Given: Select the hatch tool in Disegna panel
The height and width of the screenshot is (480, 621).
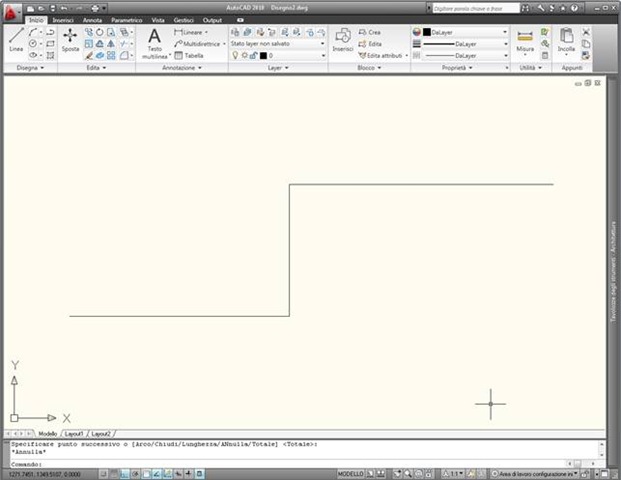Looking at the screenshot, I should tap(50, 55).
